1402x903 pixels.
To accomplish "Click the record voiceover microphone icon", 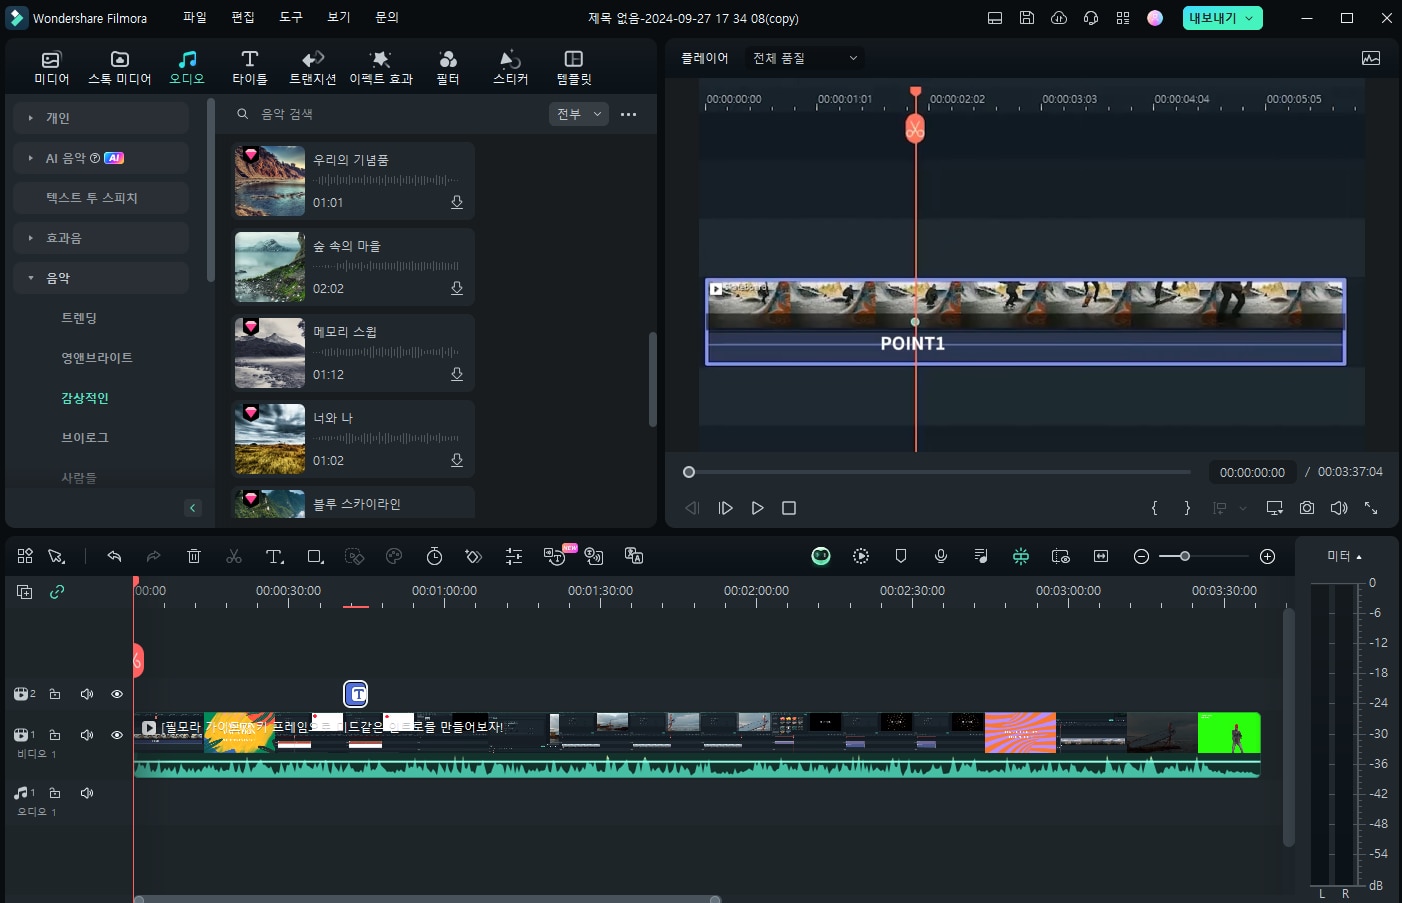I will tap(941, 556).
